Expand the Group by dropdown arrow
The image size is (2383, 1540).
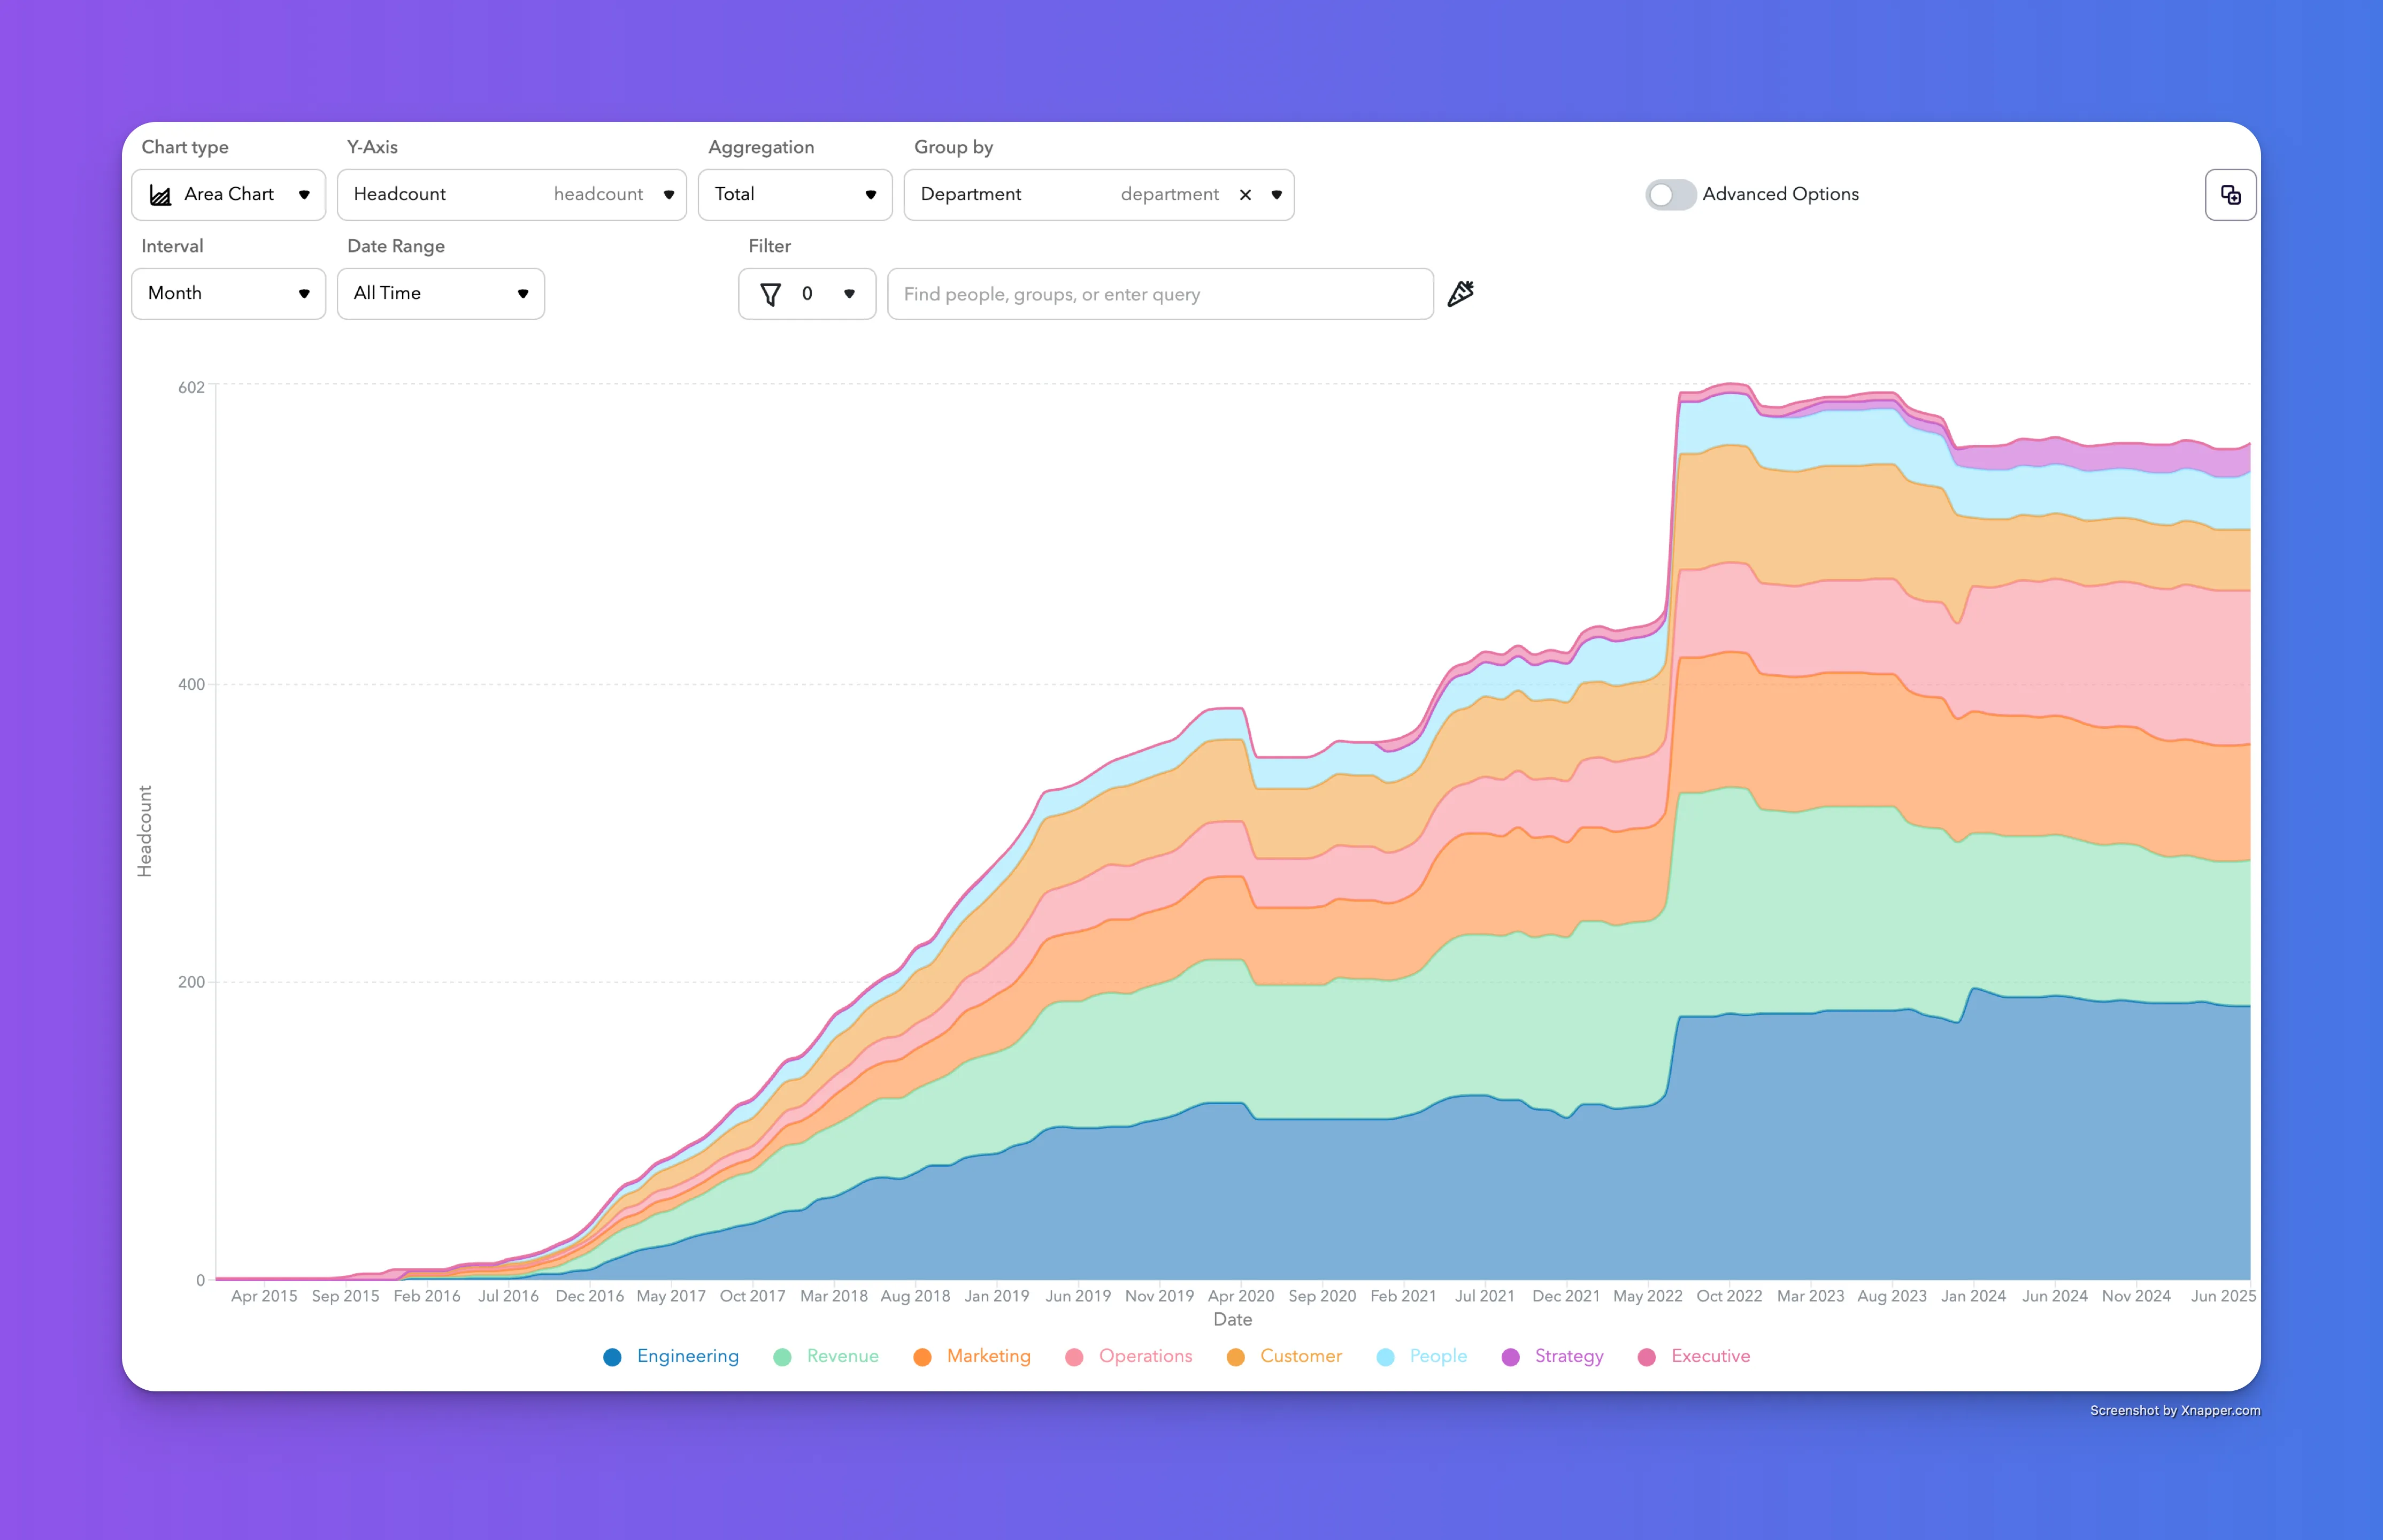click(x=1276, y=195)
